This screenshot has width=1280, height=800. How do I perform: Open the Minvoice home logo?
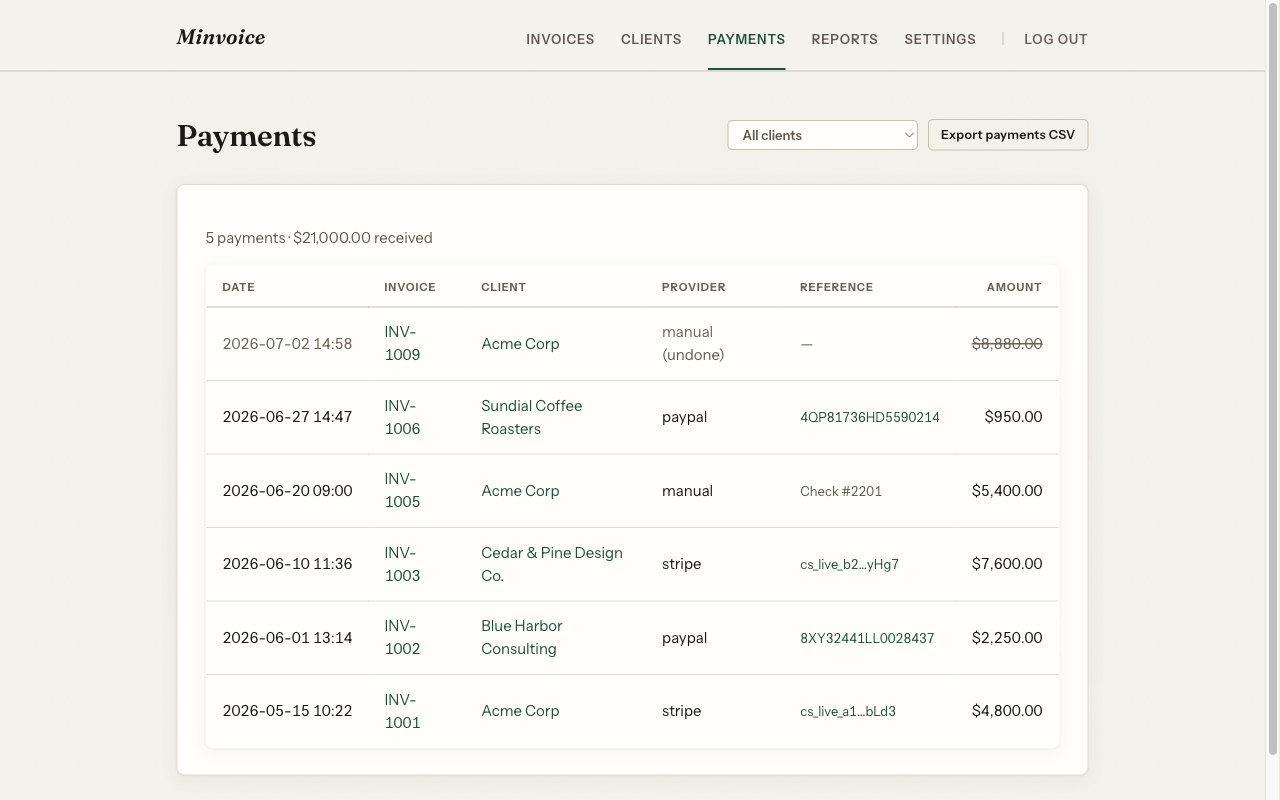[221, 38]
